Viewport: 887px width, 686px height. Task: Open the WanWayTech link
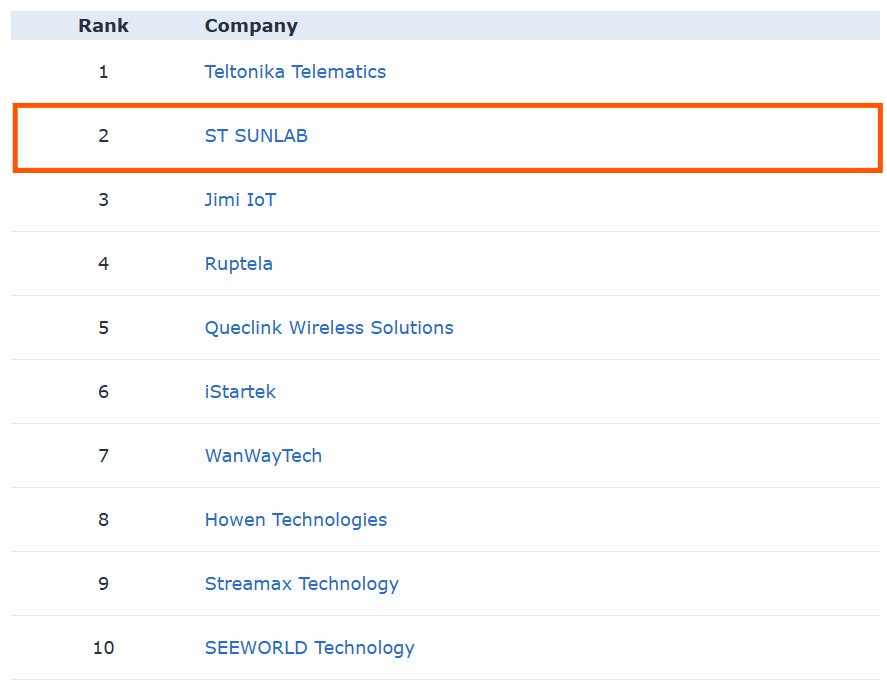tap(263, 456)
